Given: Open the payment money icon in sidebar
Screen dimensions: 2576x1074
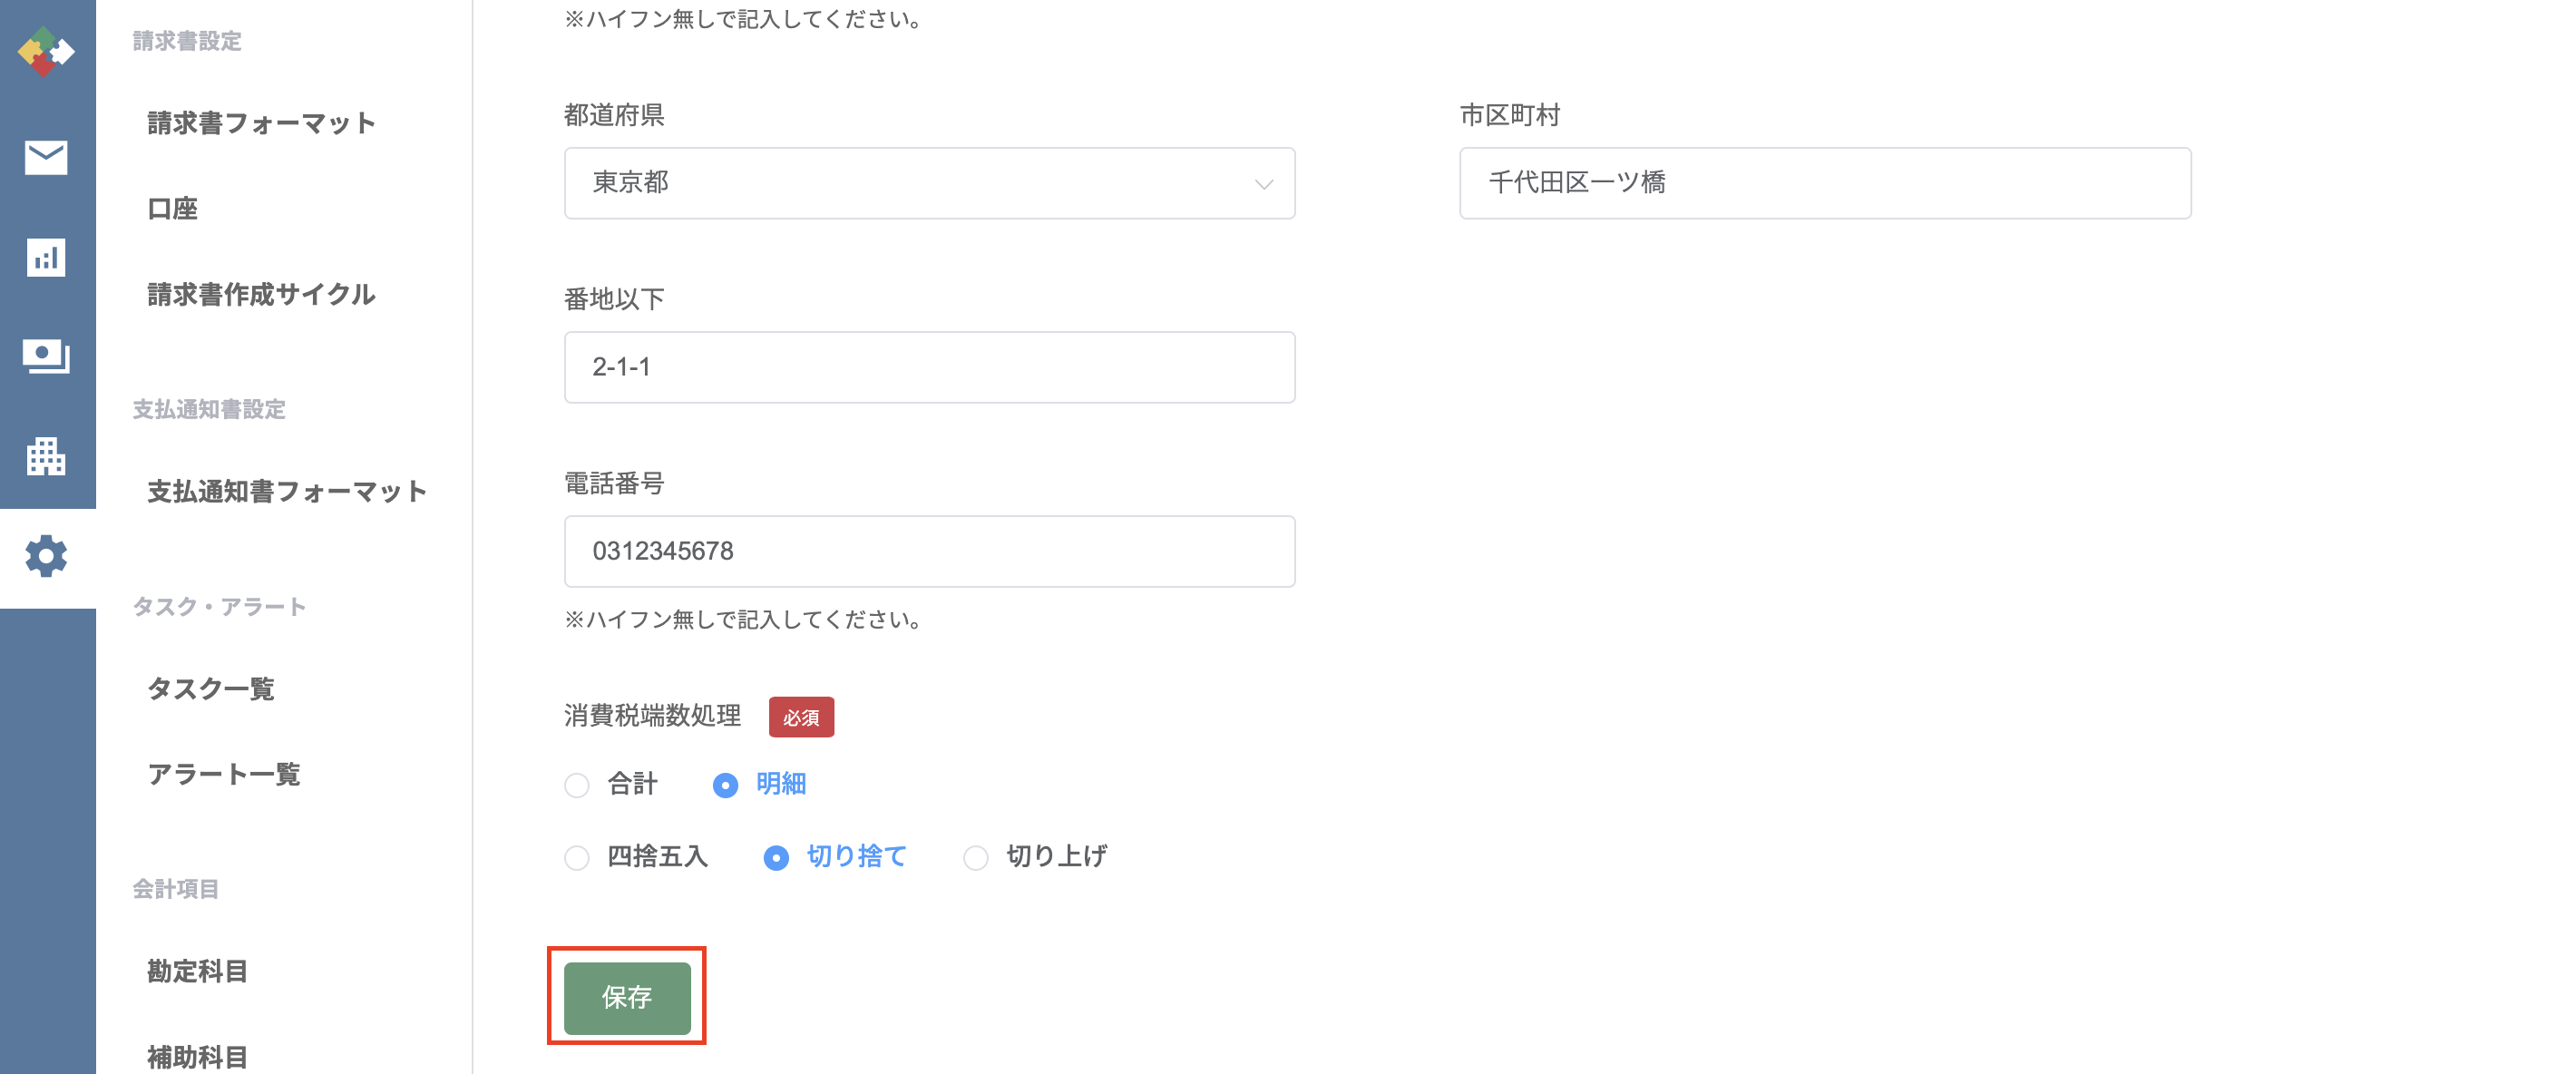Looking at the screenshot, I should pos(46,356).
